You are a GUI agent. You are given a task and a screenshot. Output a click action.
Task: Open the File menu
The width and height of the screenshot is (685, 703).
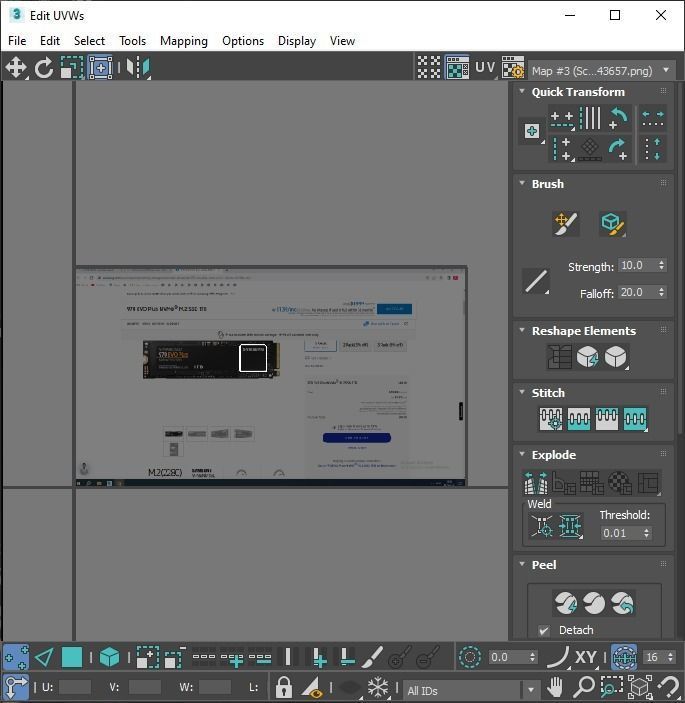(x=17, y=41)
